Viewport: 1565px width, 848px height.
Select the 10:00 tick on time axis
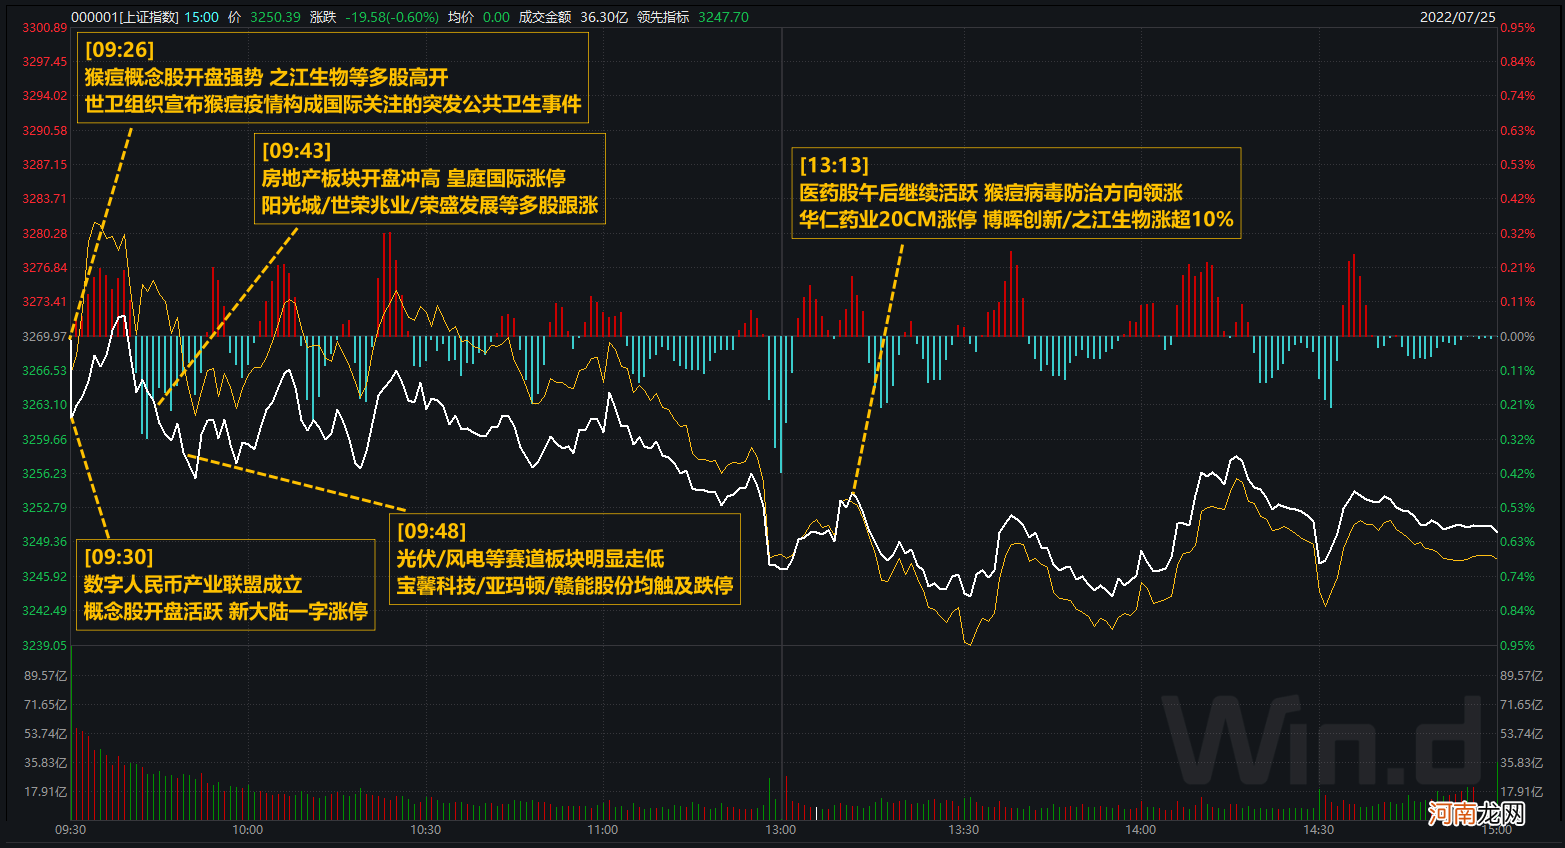pos(248,830)
